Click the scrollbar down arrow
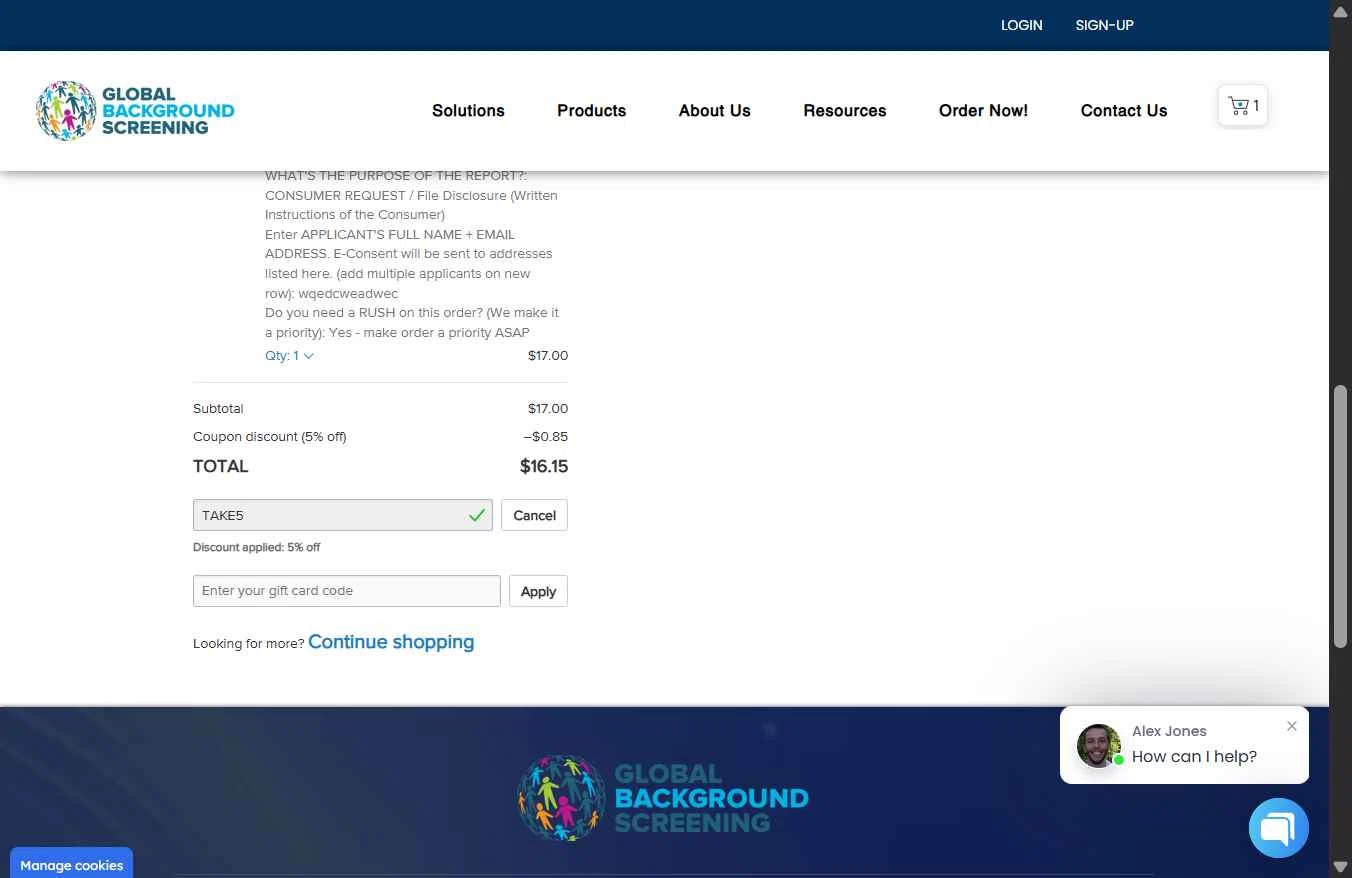The height and width of the screenshot is (878, 1352). (x=1341, y=867)
